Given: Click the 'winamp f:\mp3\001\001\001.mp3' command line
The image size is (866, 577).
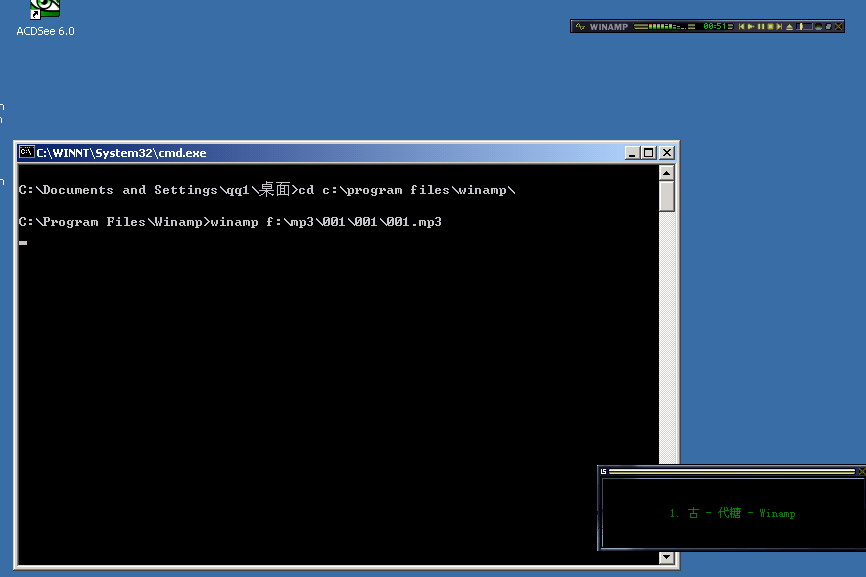Looking at the screenshot, I should (326, 222).
